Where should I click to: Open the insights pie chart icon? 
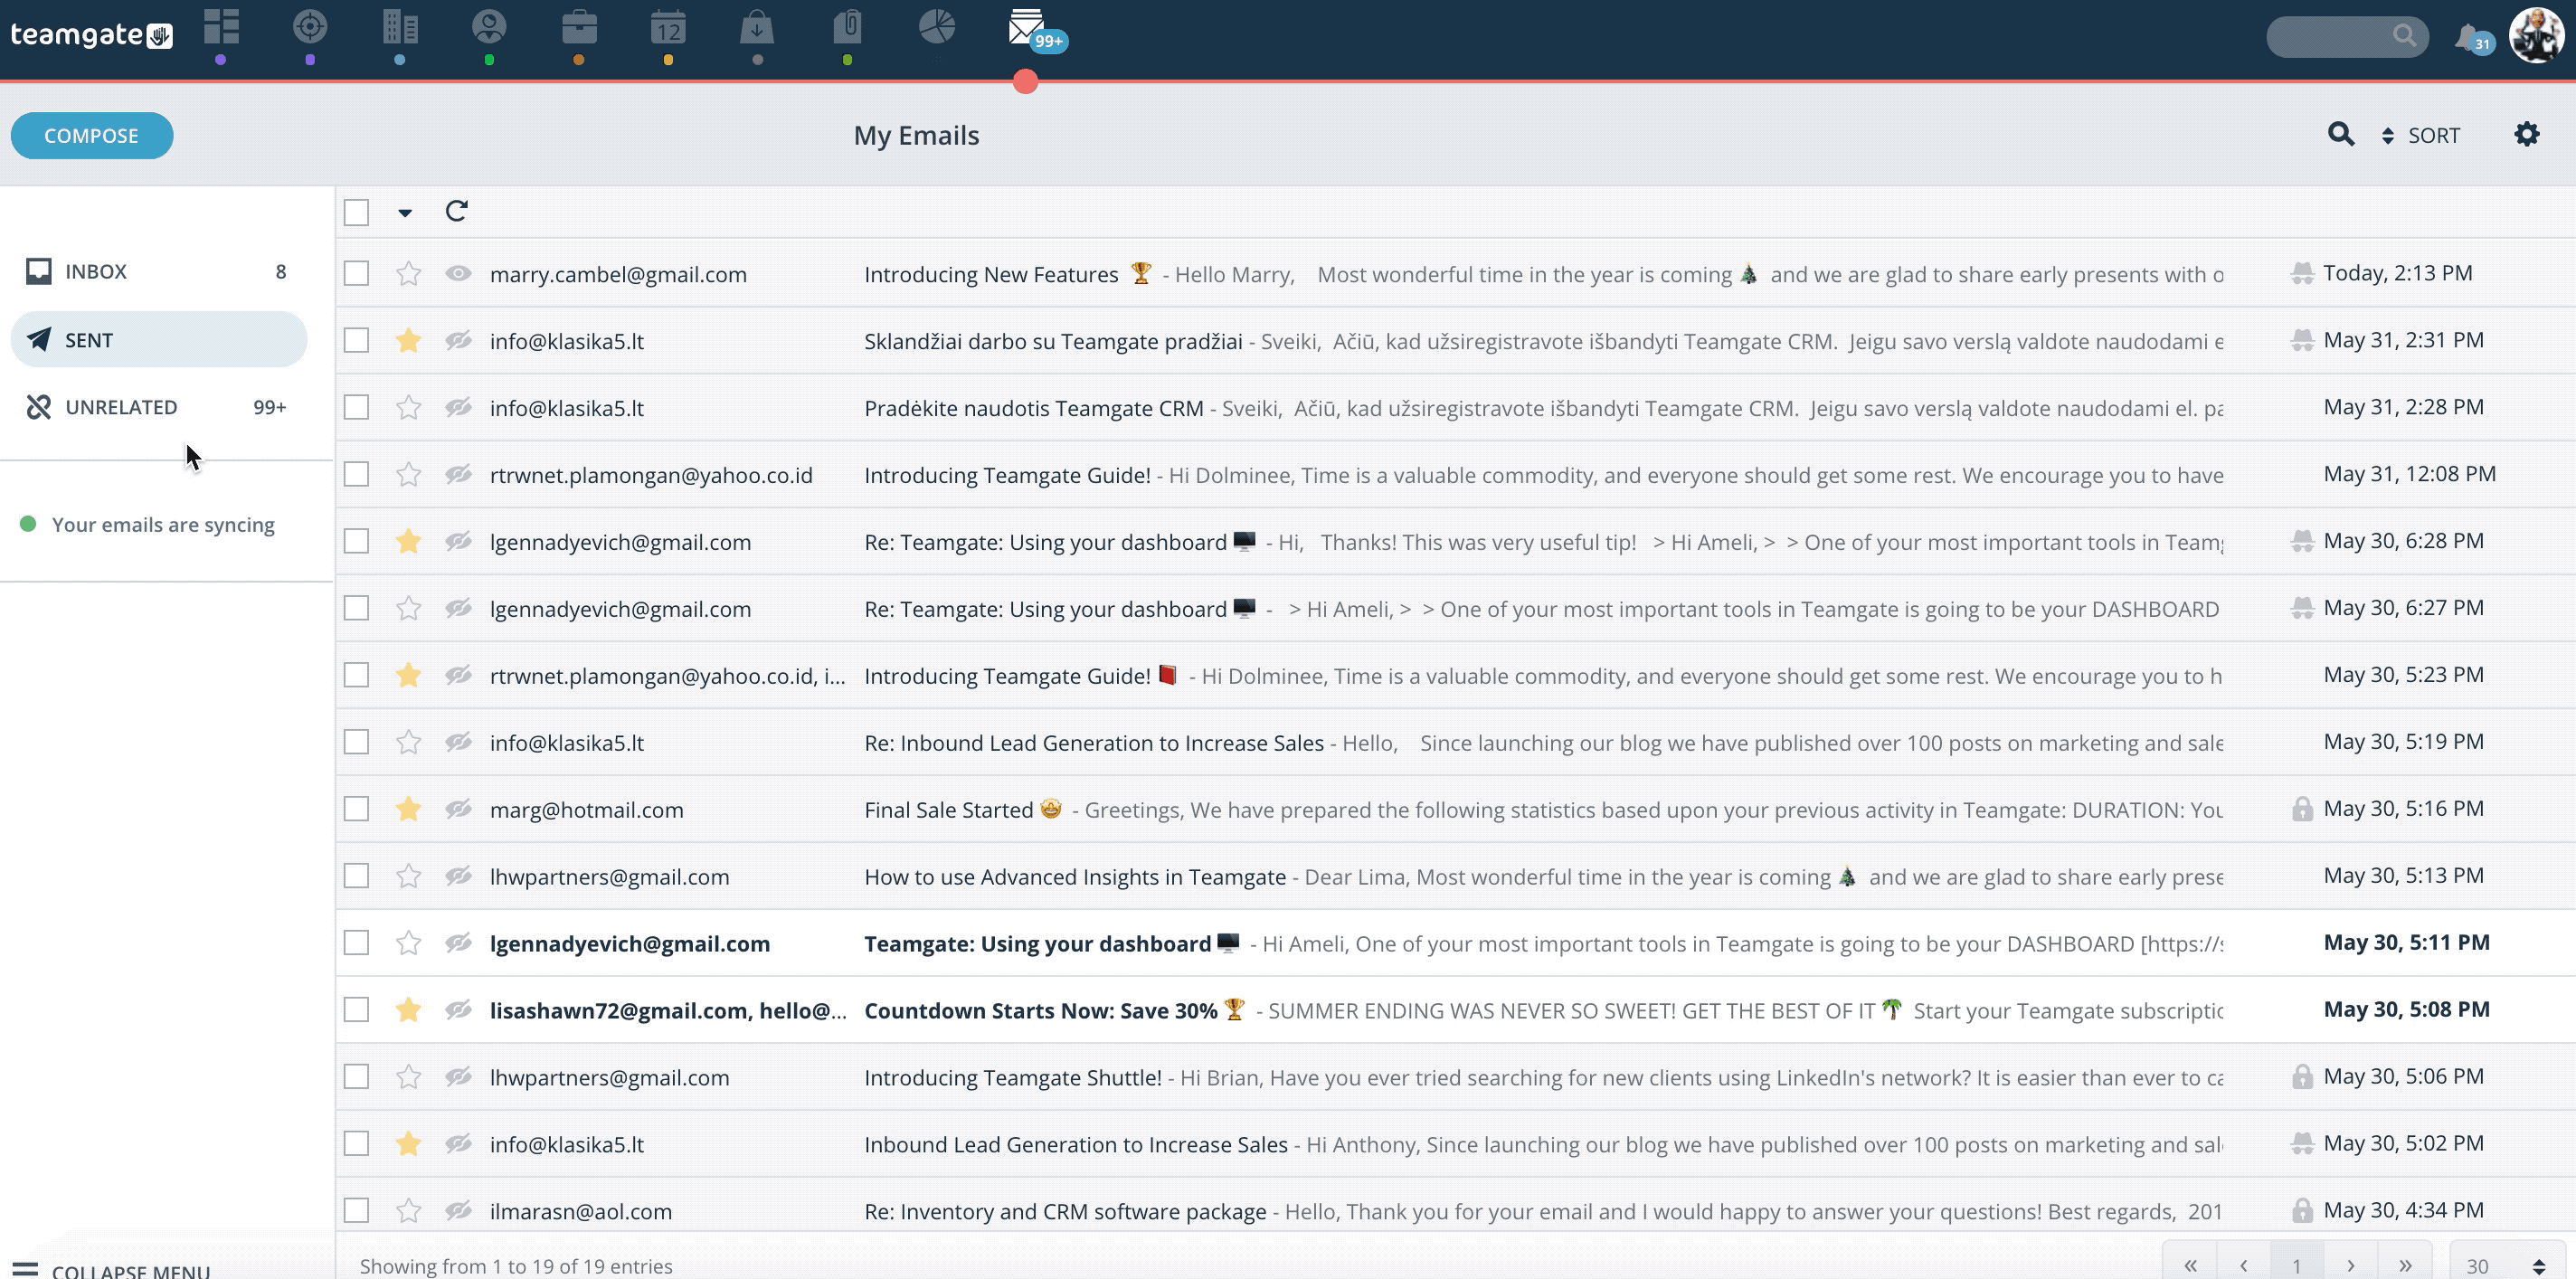tap(937, 27)
